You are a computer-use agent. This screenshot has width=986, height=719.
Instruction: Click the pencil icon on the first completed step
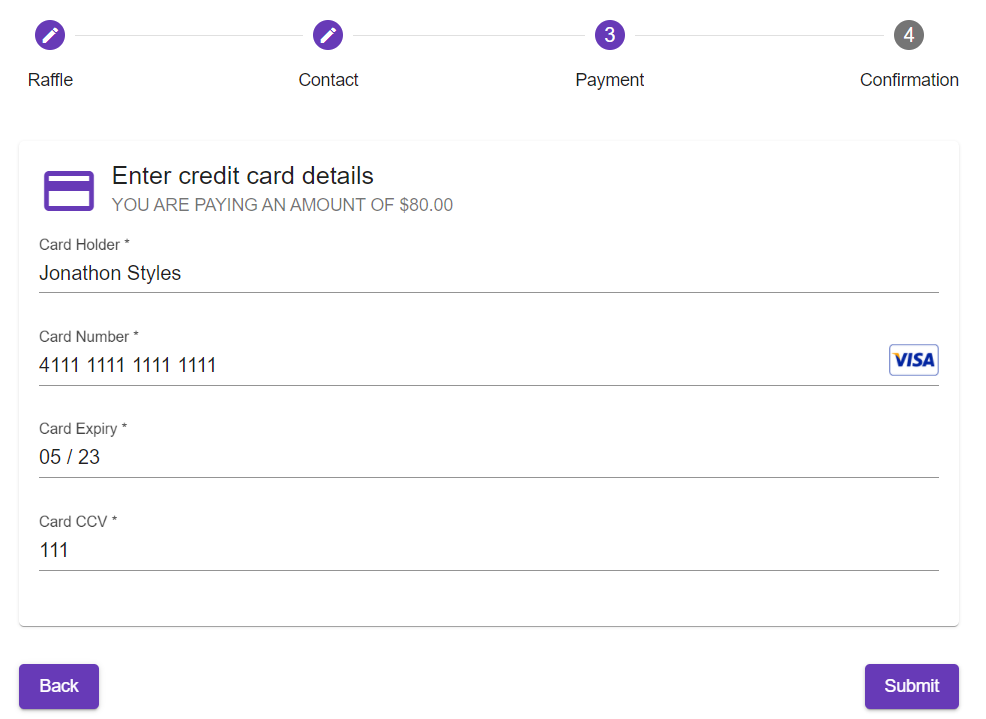(x=50, y=34)
